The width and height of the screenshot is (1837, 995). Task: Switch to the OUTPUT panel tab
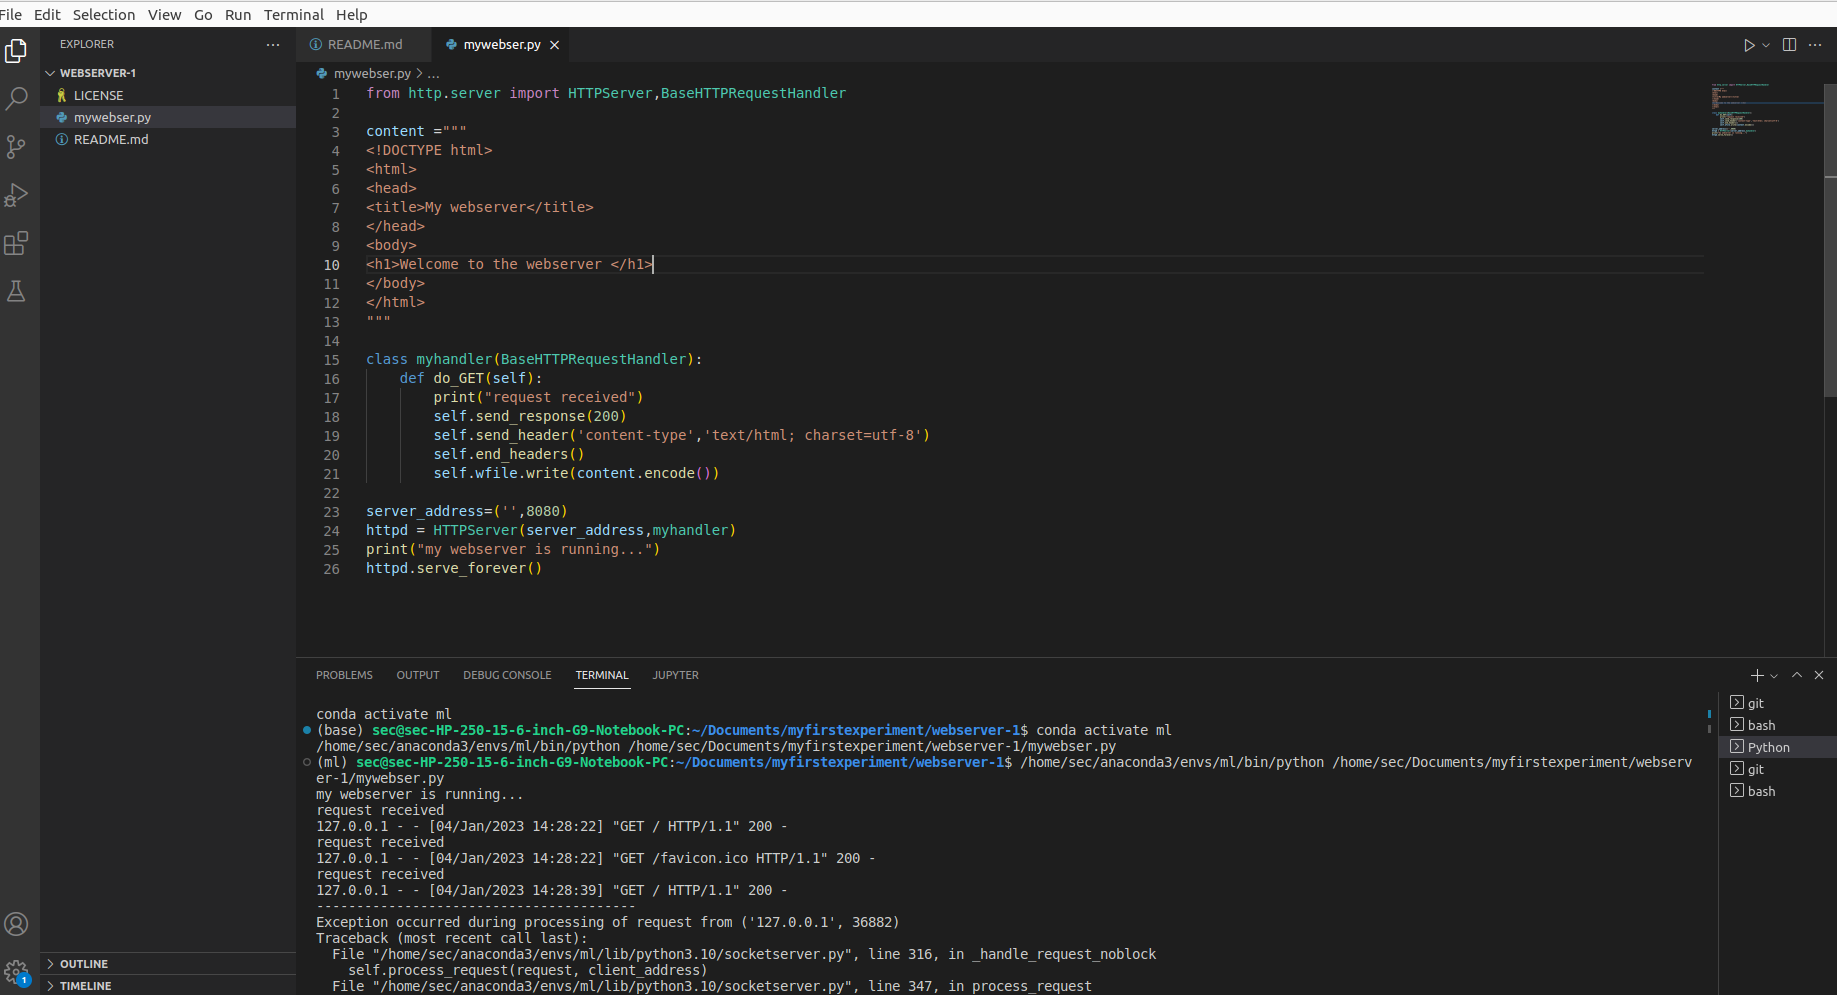418,676
